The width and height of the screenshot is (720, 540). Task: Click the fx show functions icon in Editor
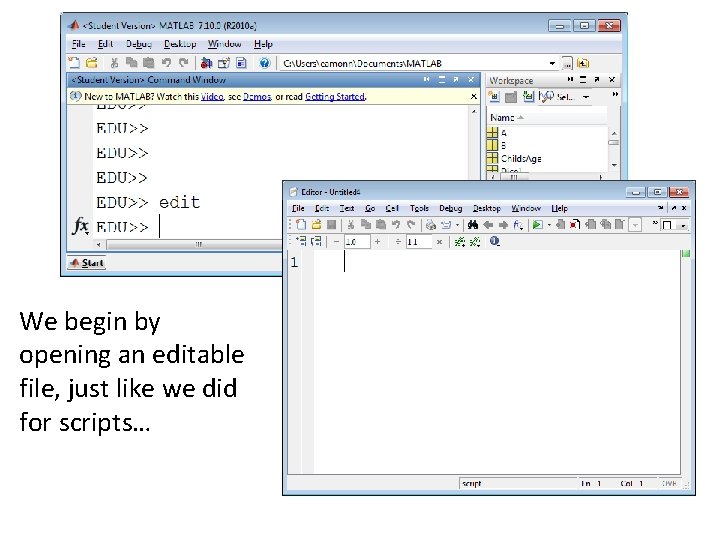pyautogui.click(x=518, y=225)
